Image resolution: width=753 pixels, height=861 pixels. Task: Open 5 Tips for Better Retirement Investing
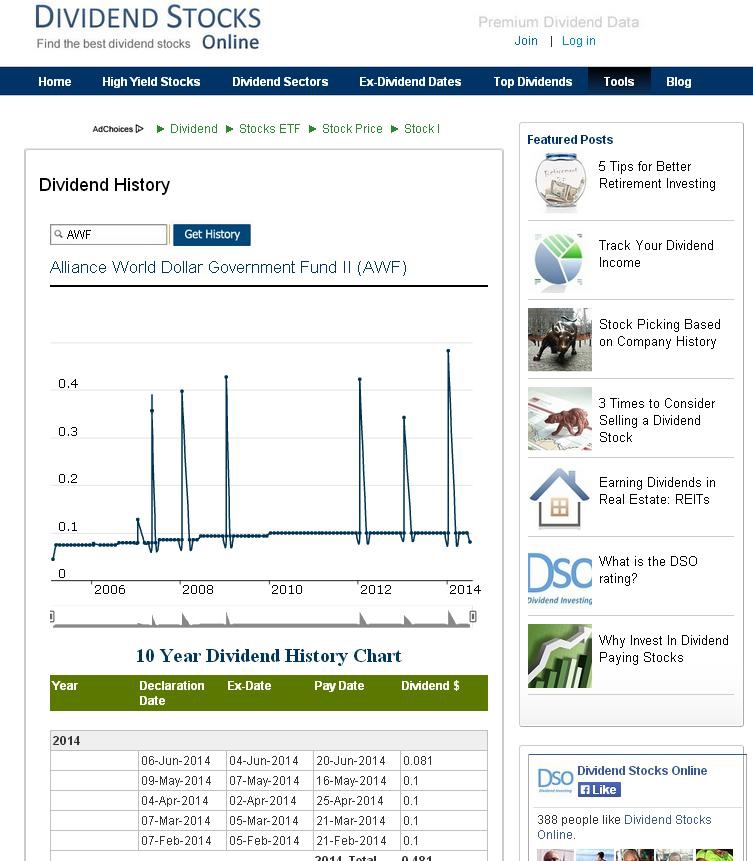click(x=657, y=175)
